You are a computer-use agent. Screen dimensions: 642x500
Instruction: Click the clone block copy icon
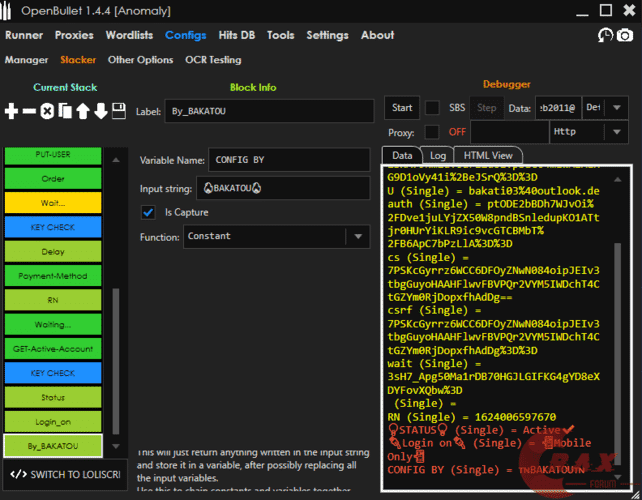tap(65, 111)
